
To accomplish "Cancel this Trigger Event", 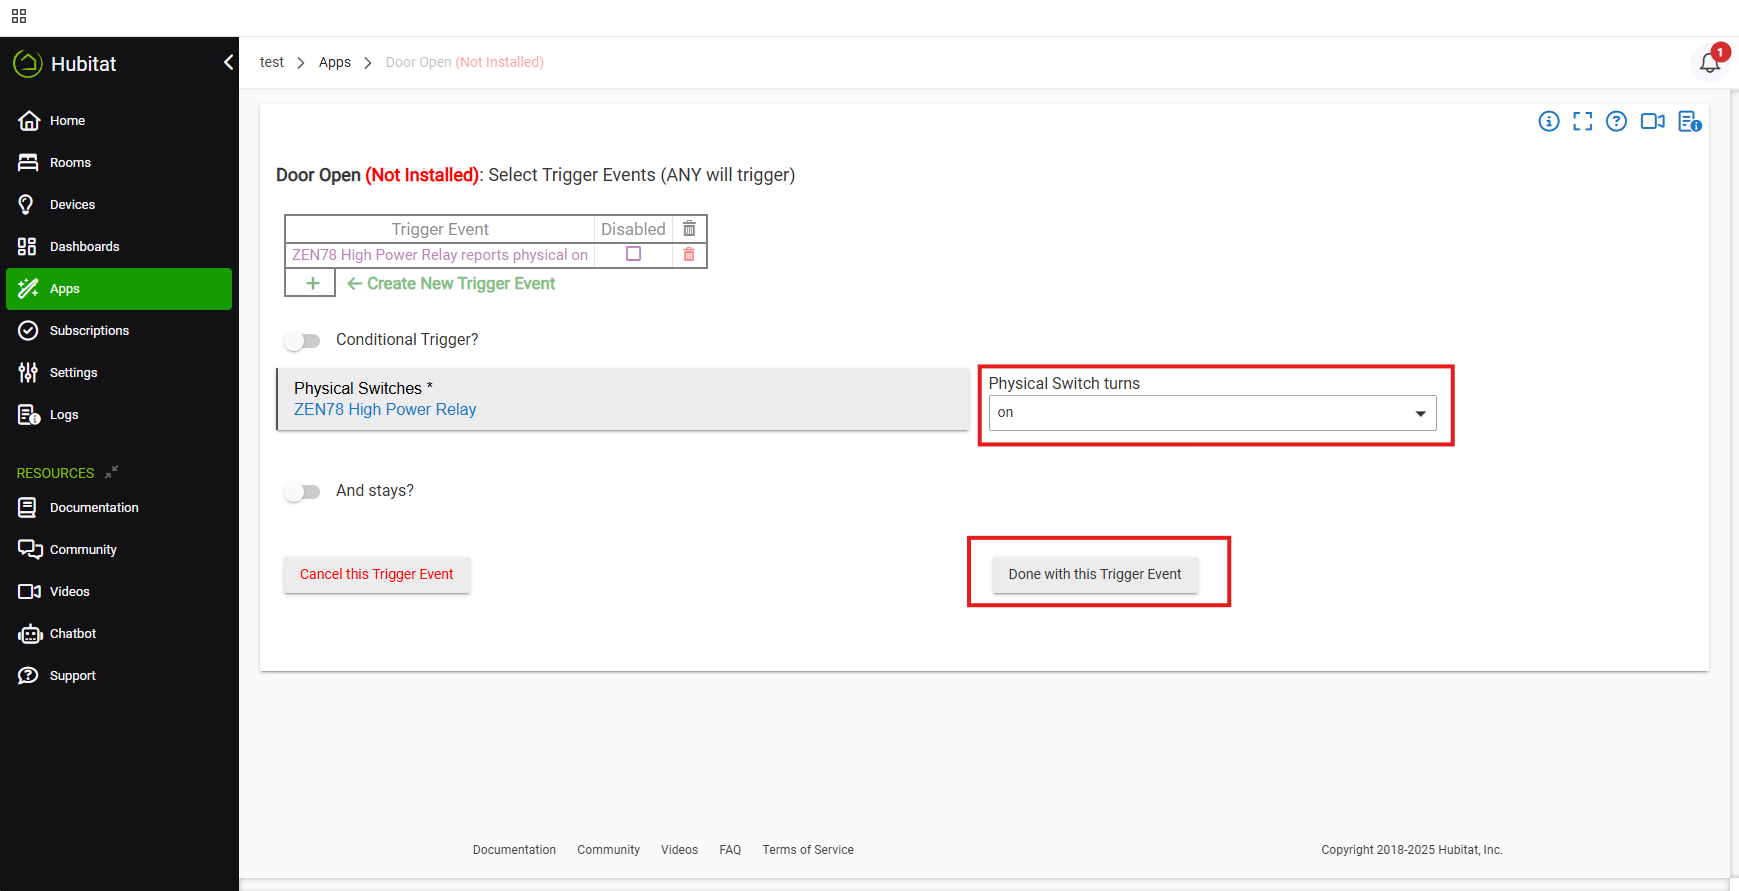I will coord(377,575).
